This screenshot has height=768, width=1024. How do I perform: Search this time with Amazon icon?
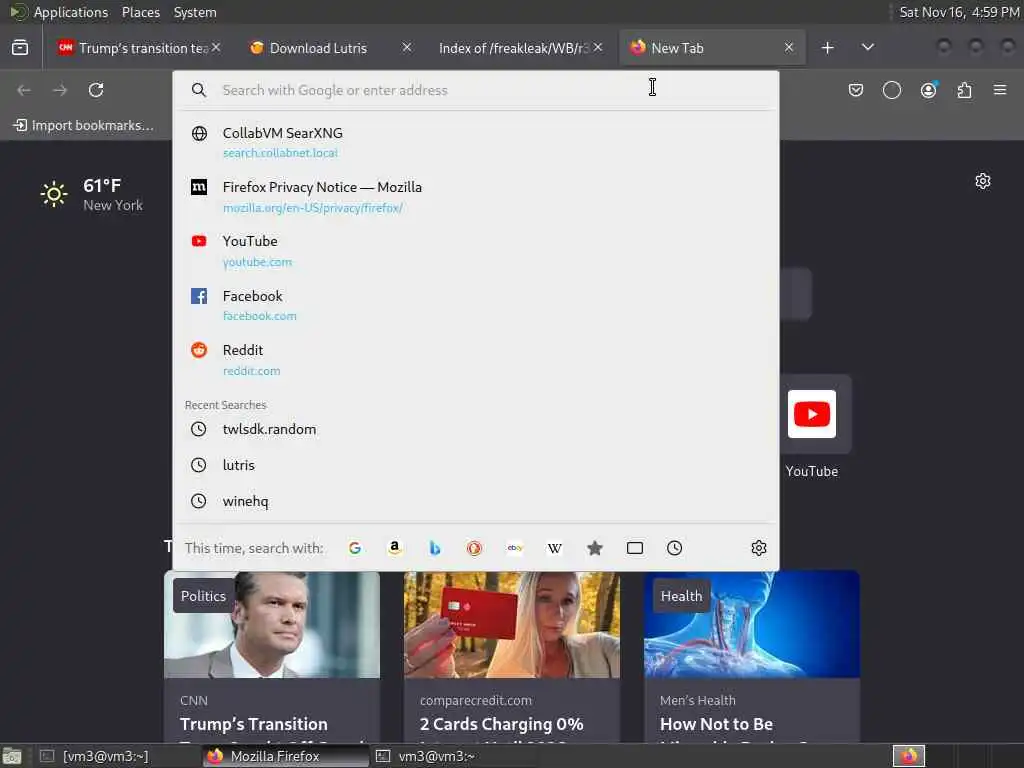coord(394,548)
